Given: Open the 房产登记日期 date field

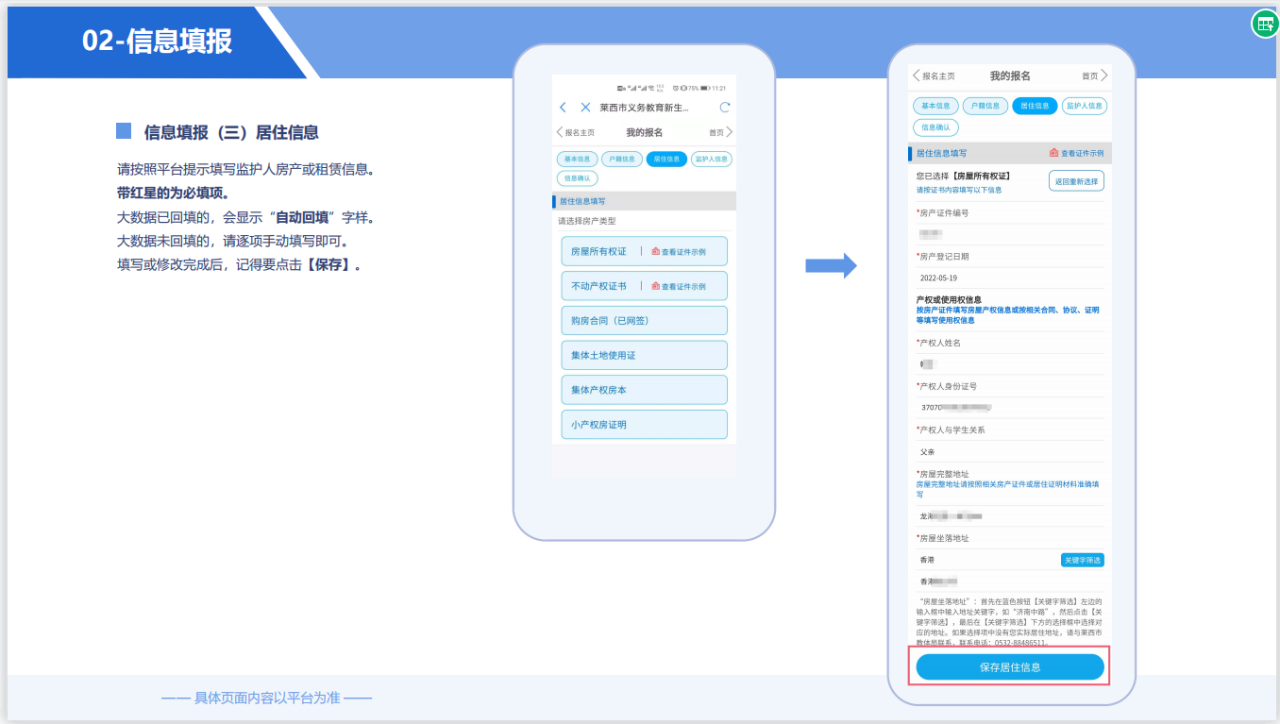Looking at the screenshot, I should click(x=1009, y=278).
